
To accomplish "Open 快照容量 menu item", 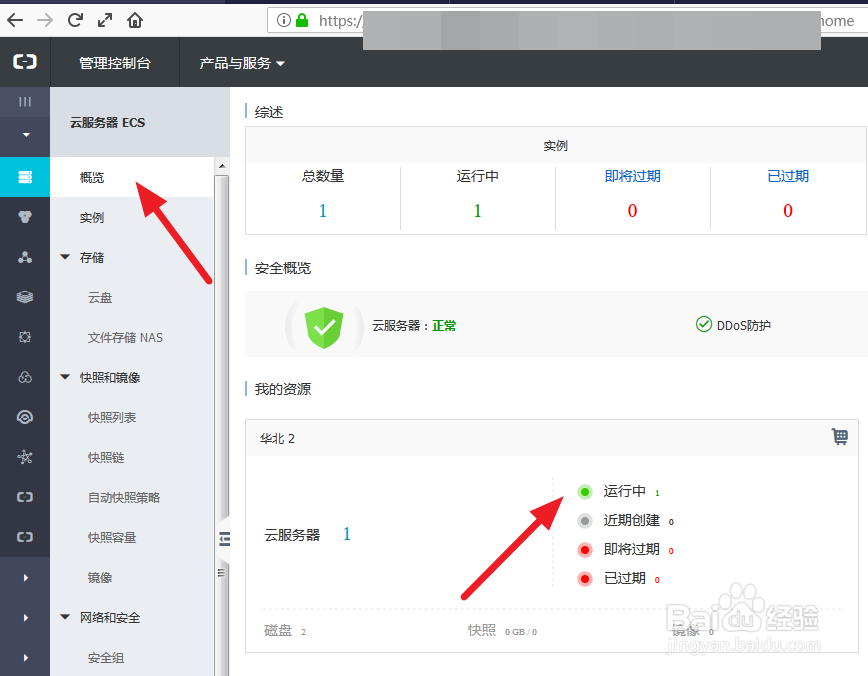I will click(112, 537).
